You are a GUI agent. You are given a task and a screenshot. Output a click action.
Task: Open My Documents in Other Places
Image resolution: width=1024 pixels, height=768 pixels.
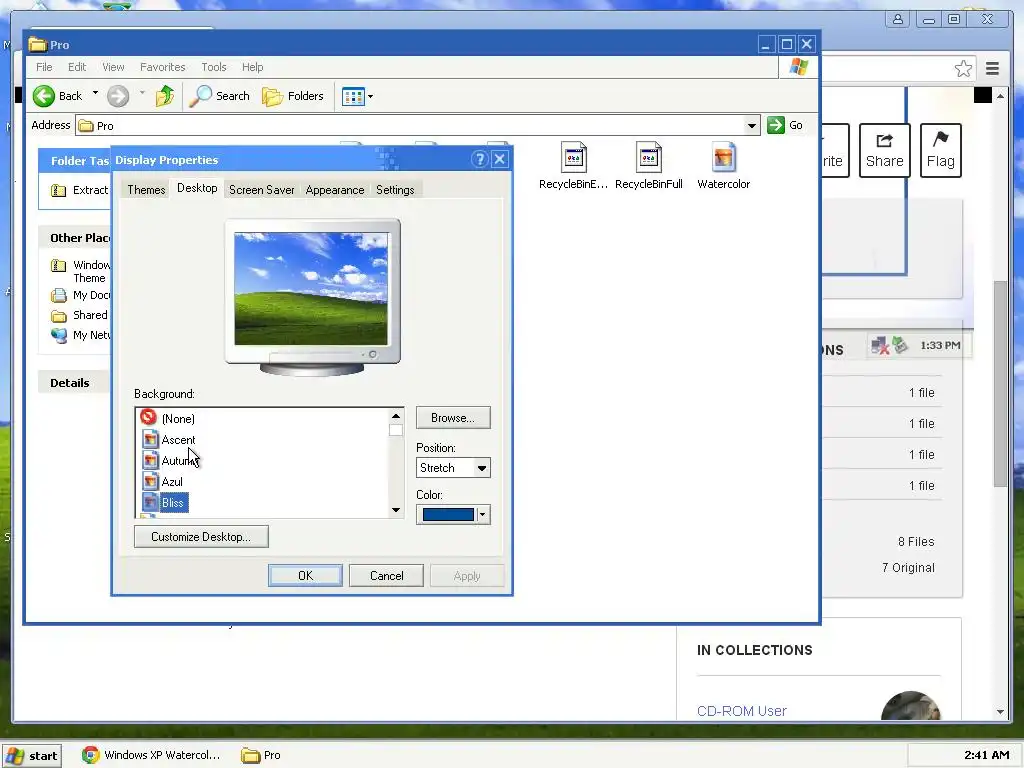pos(81,295)
